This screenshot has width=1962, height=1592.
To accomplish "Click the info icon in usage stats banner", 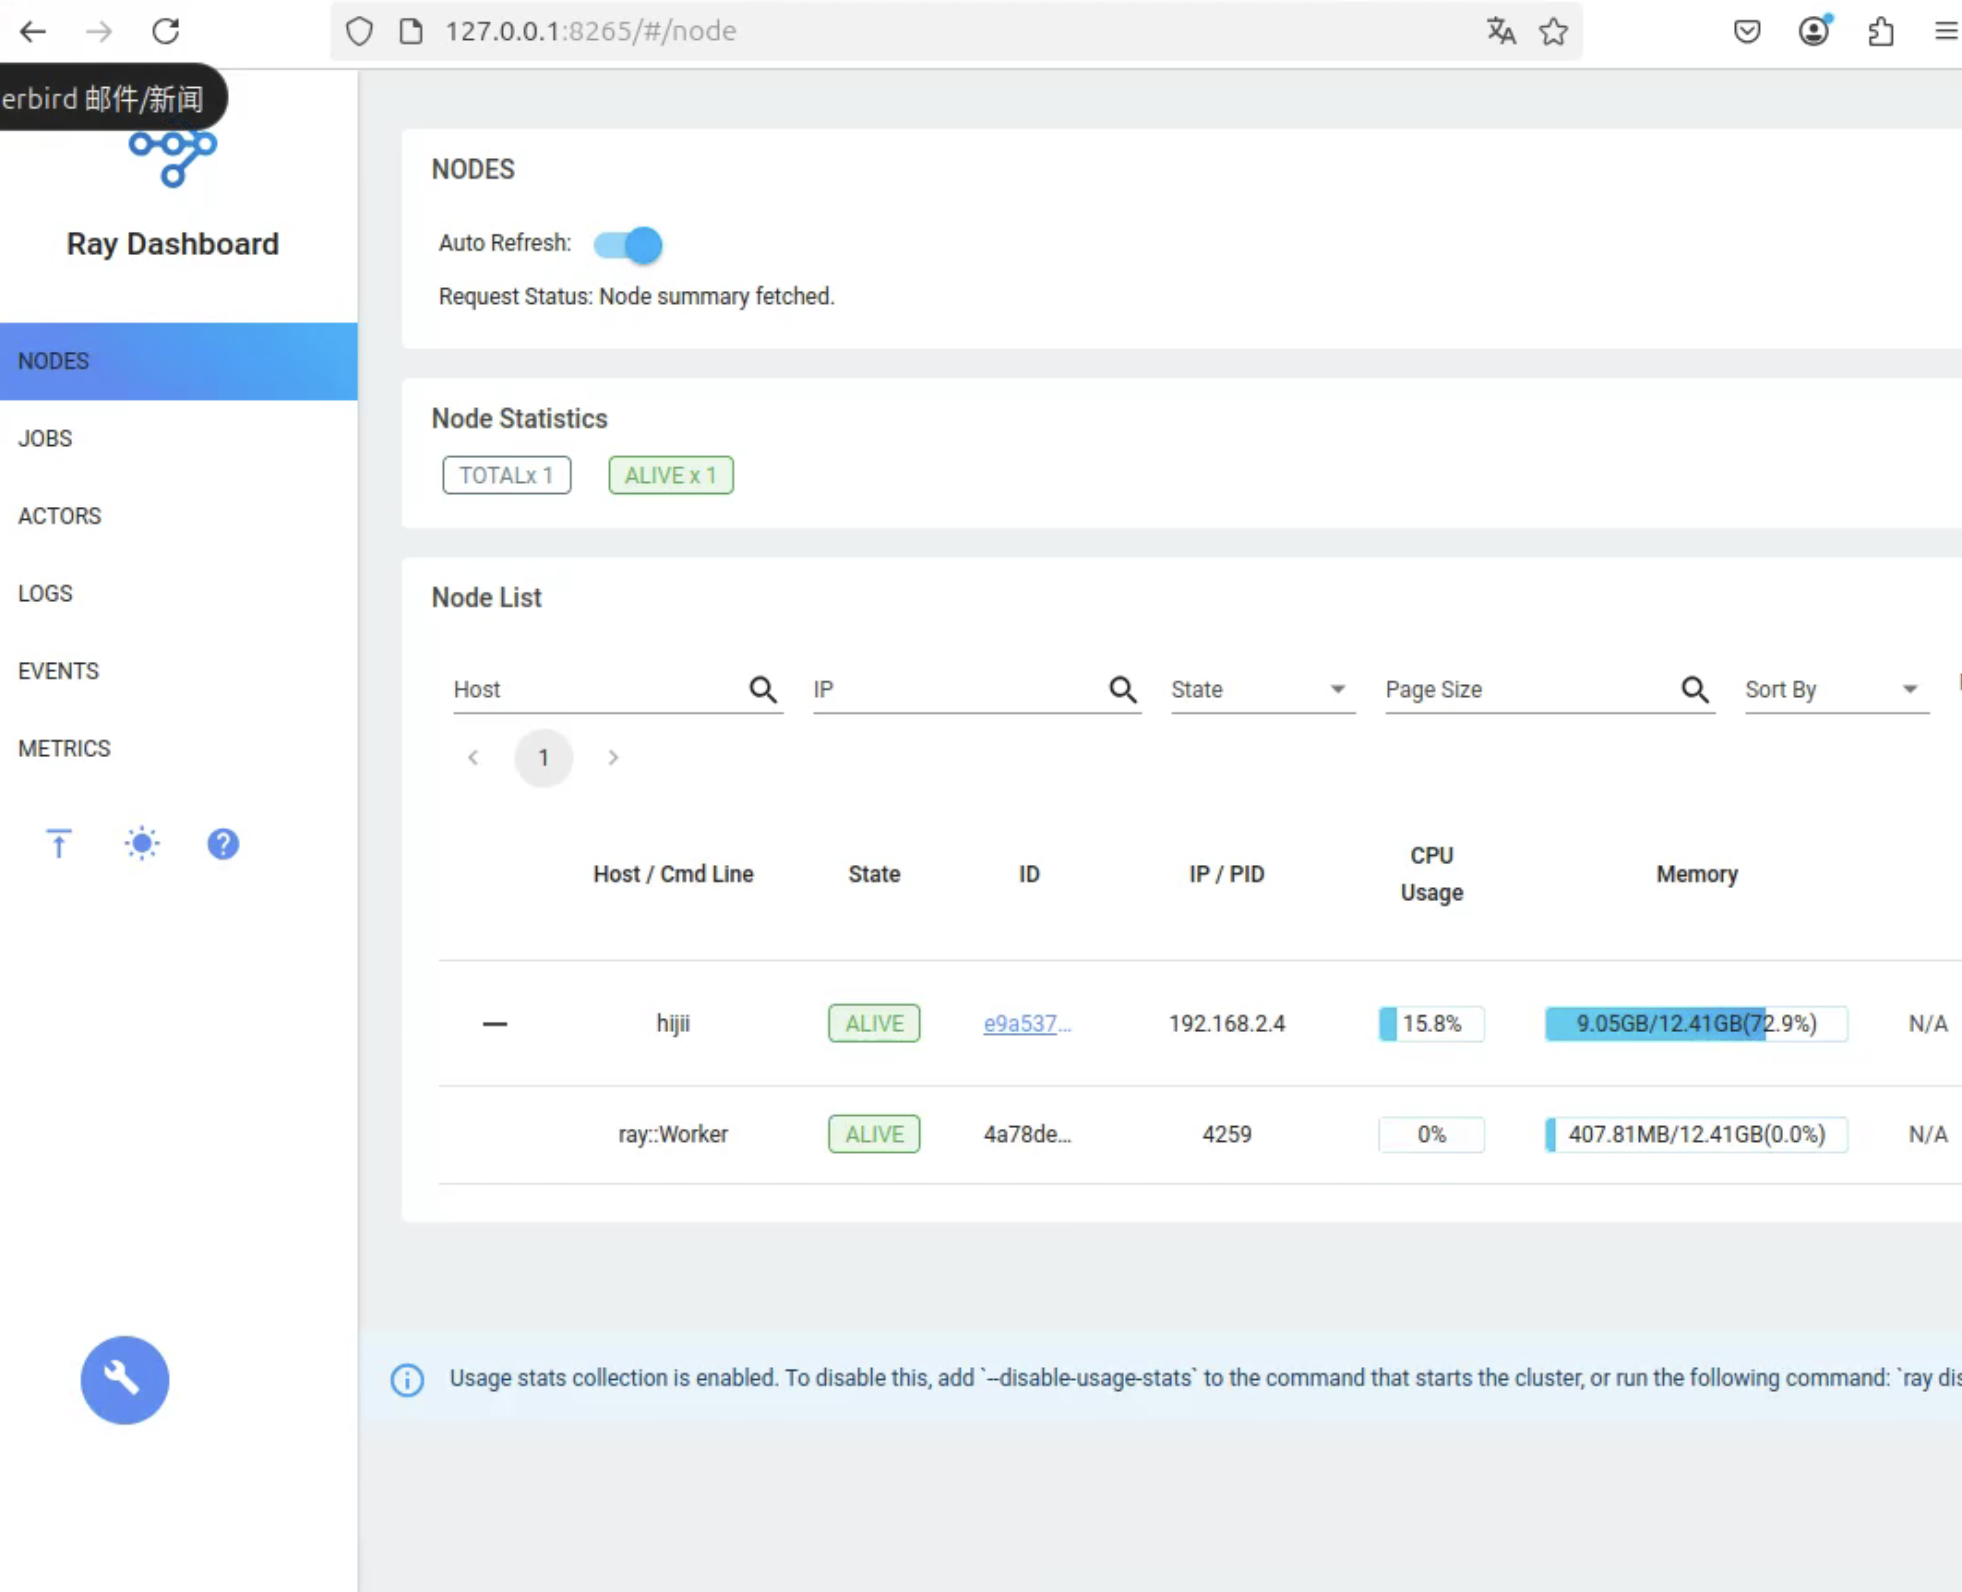I will [407, 1379].
